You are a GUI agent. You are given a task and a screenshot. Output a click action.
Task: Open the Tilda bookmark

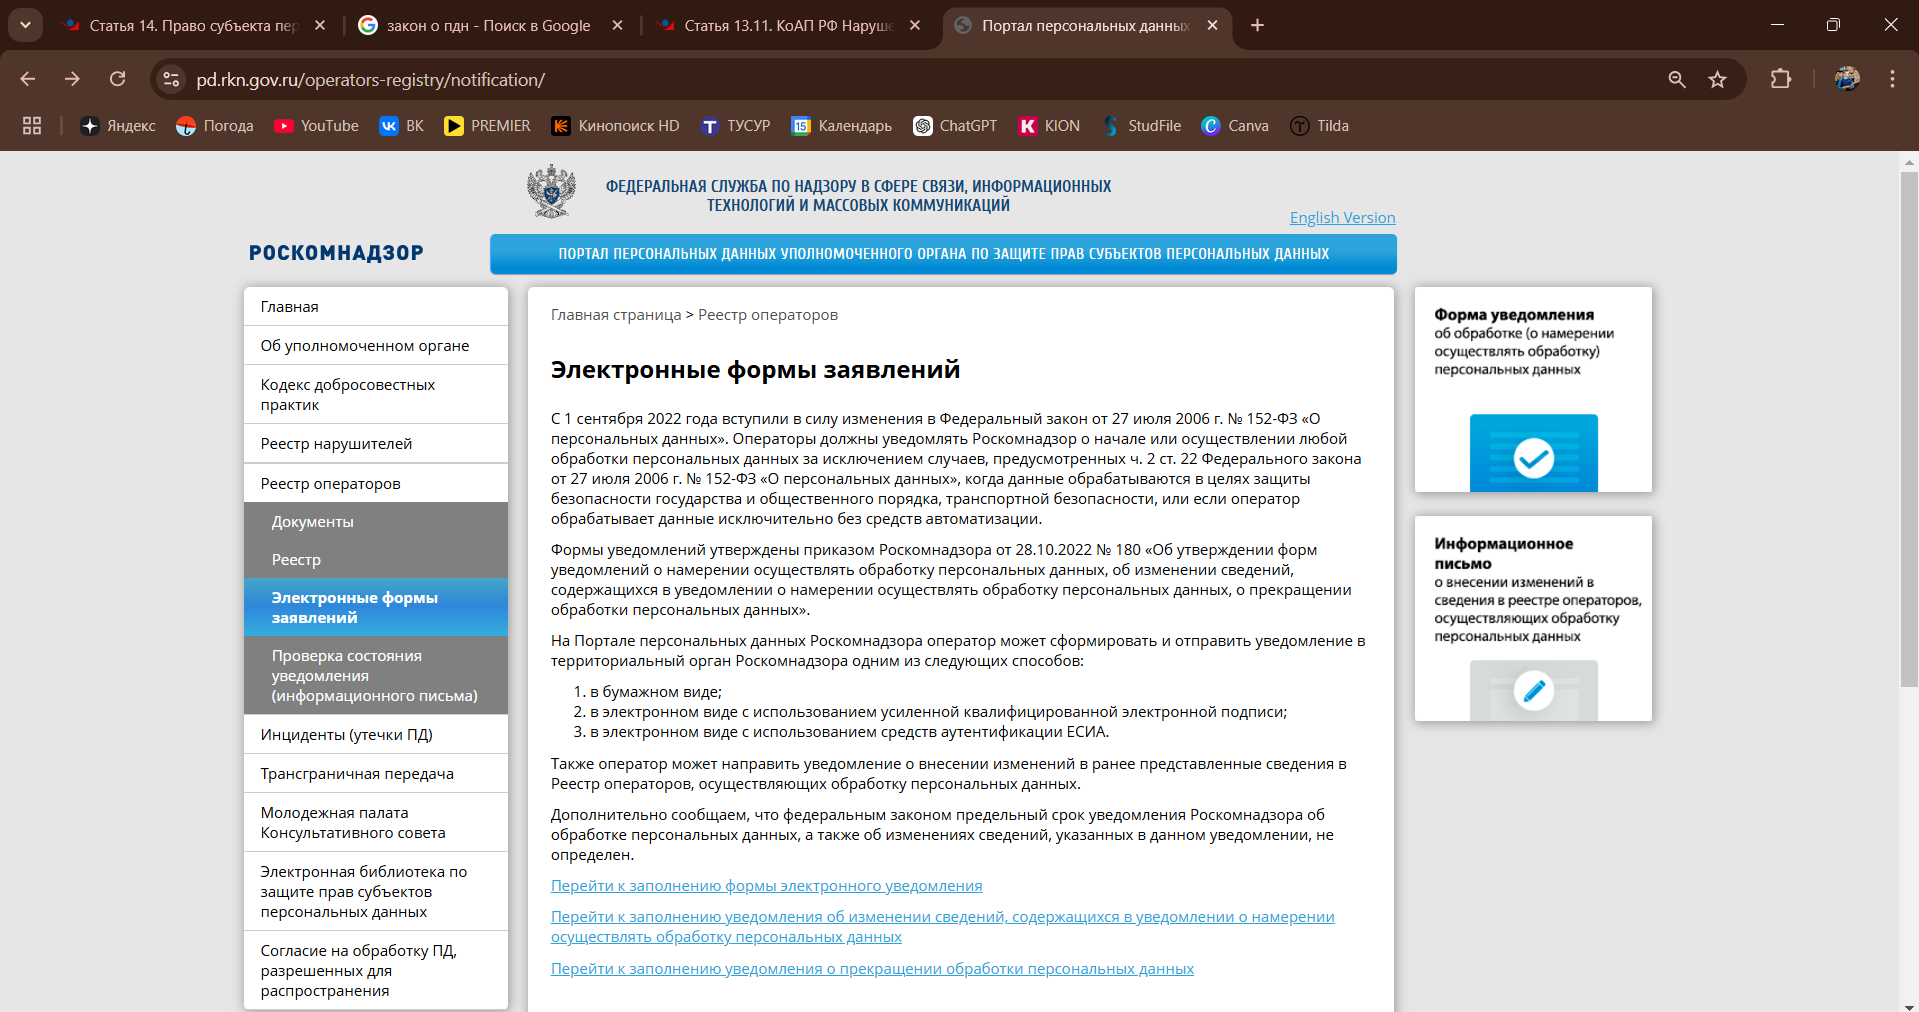coord(1319,126)
